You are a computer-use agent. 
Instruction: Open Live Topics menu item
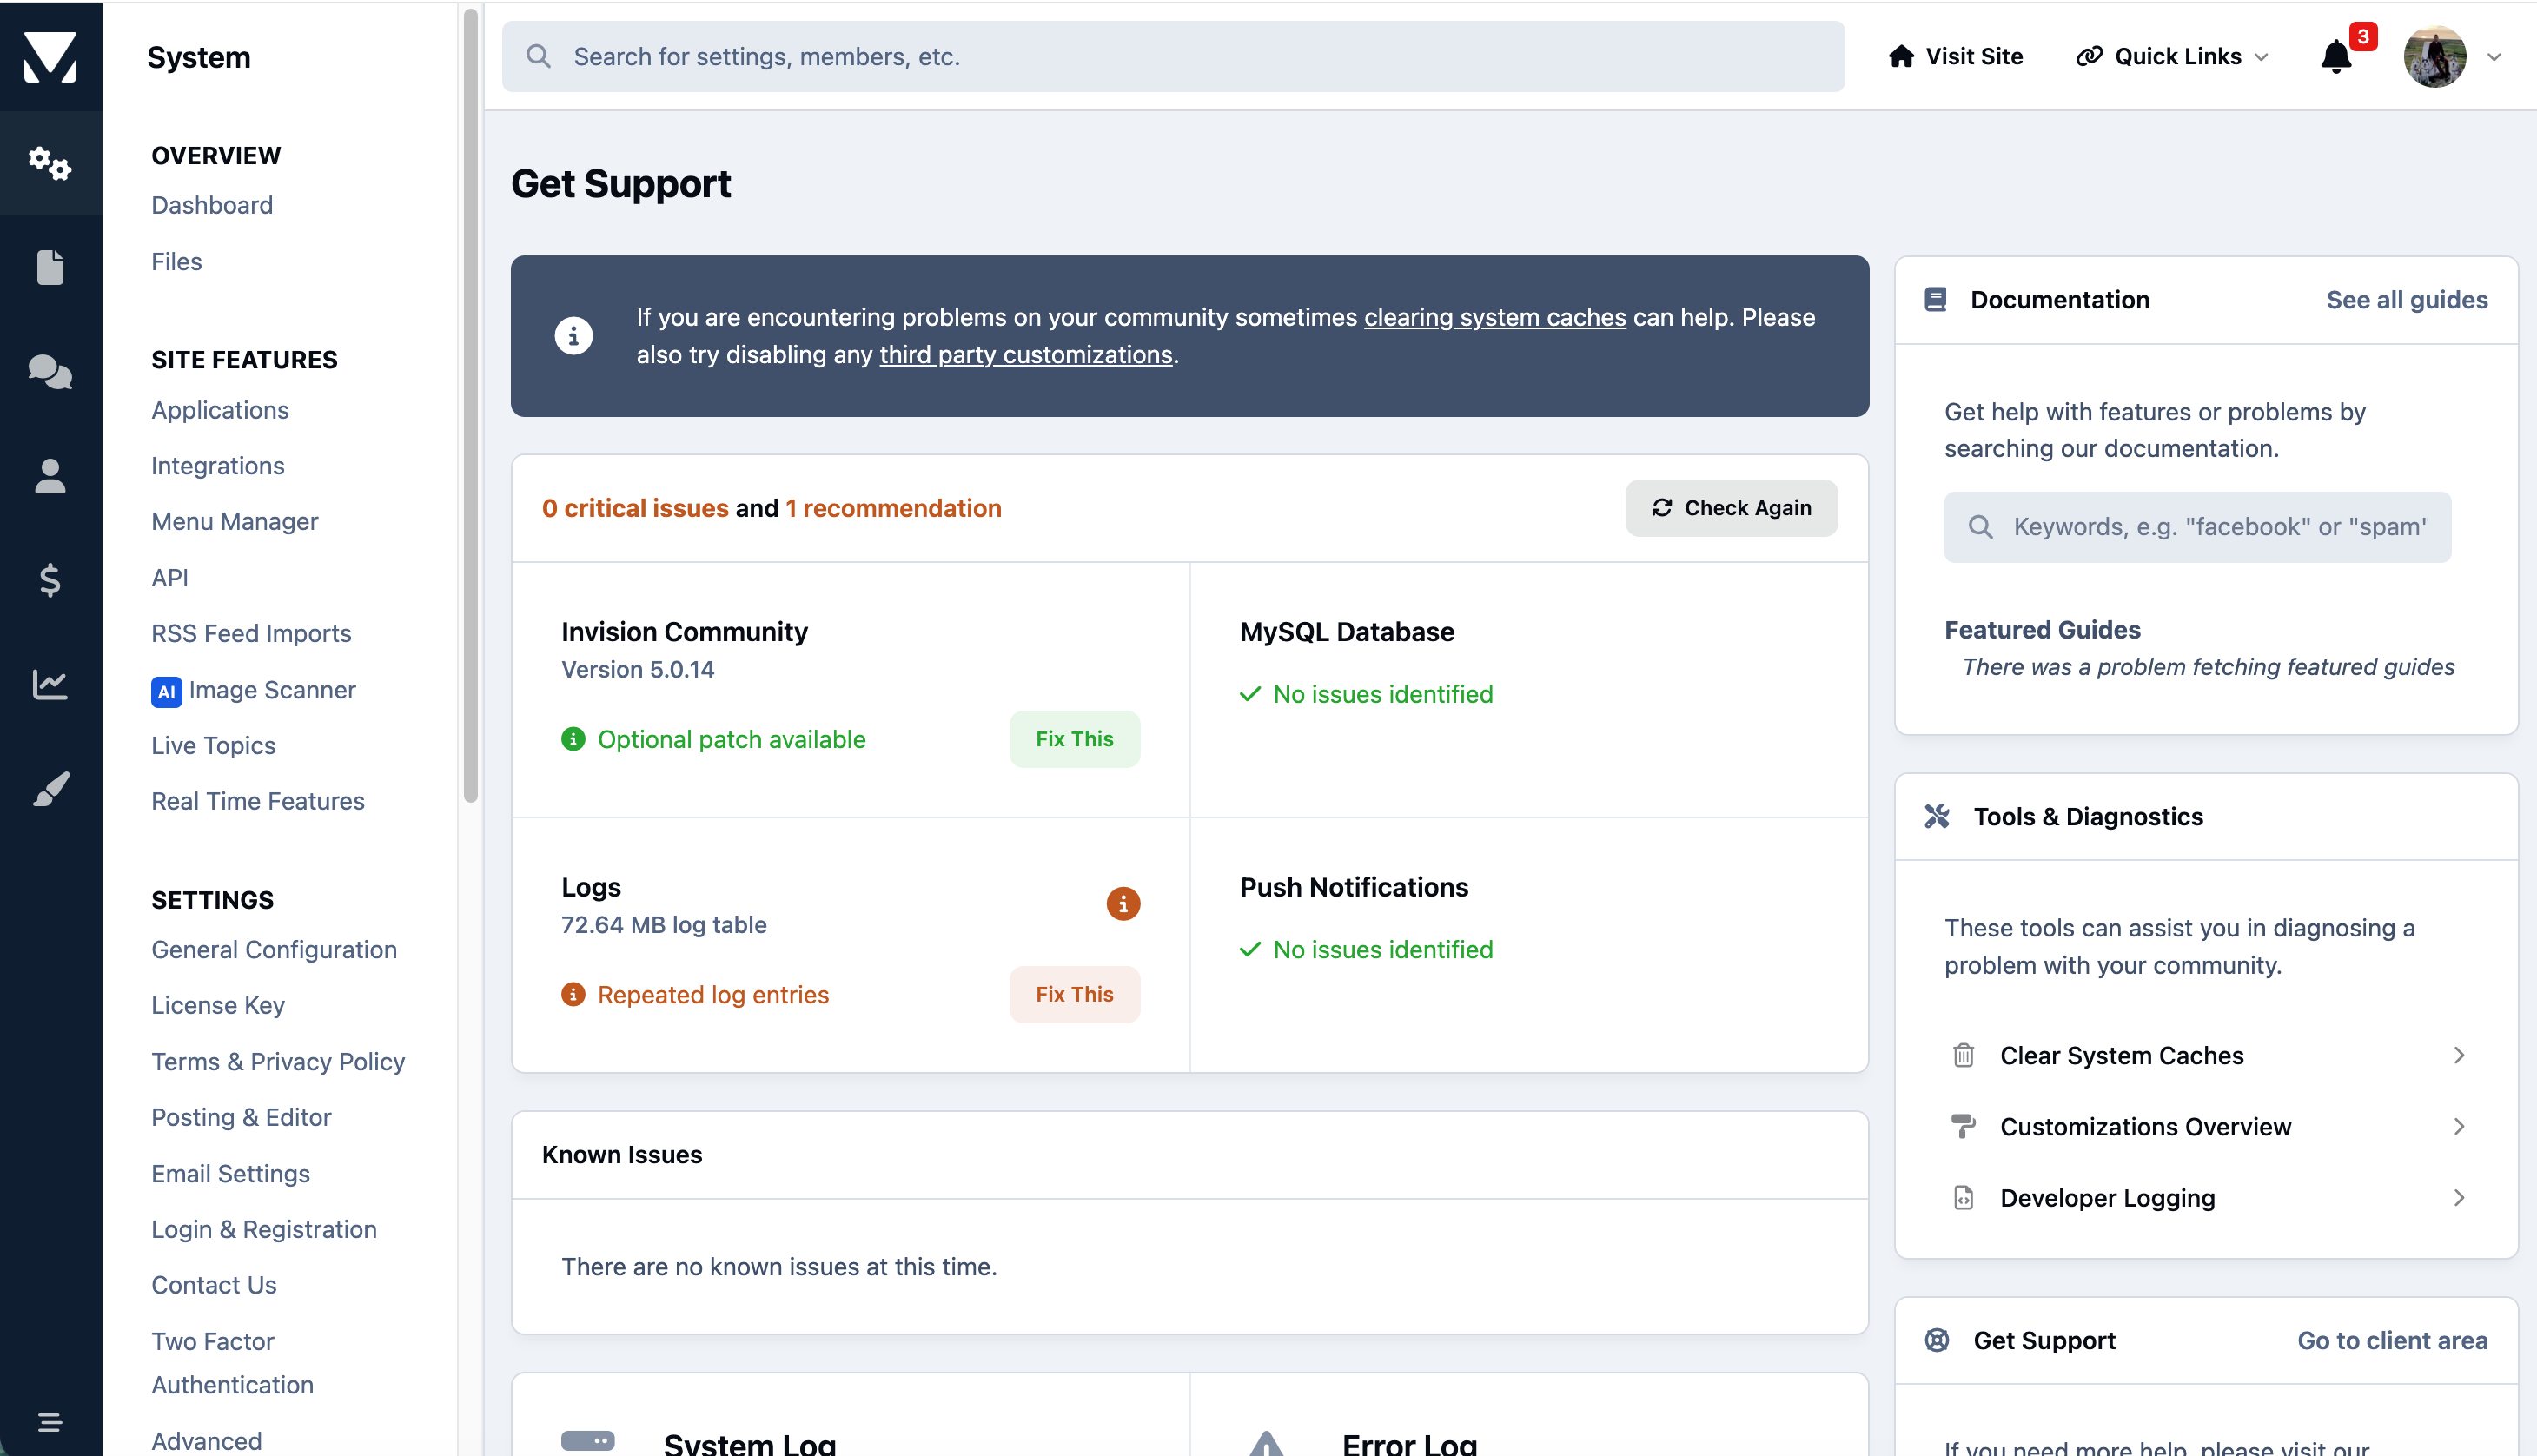click(x=213, y=746)
